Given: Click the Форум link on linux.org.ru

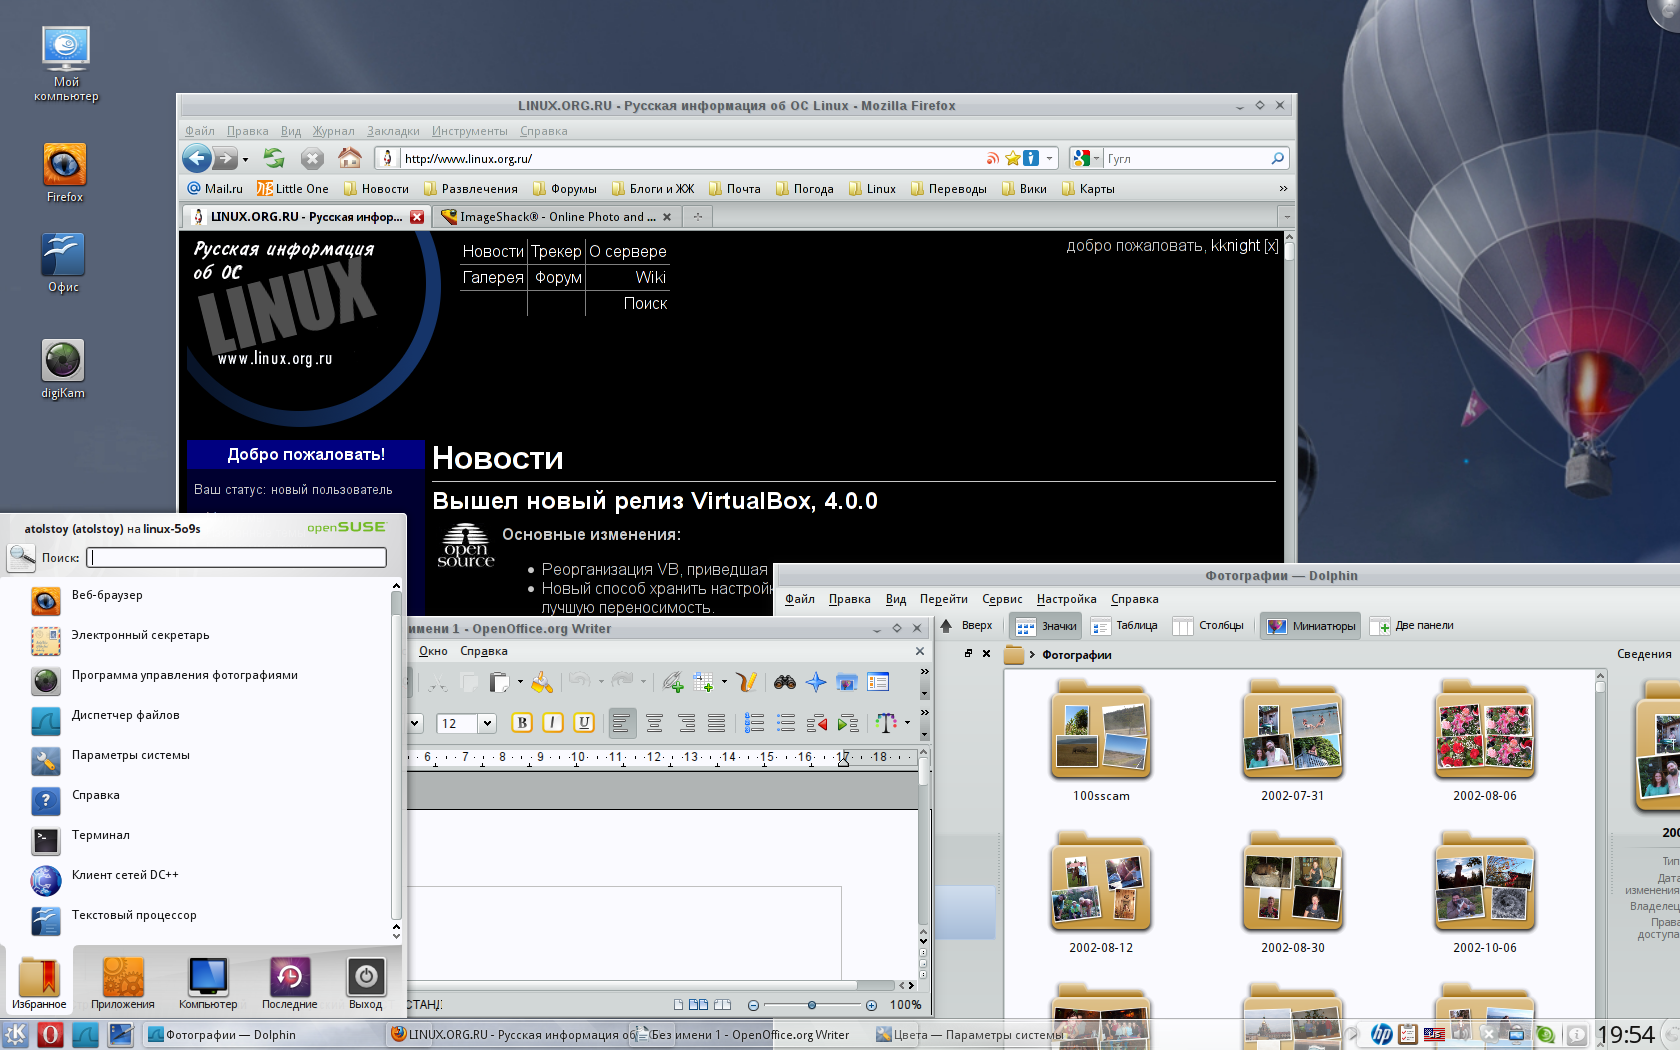Looking at the screenshot, I should (x=558, y=277).
